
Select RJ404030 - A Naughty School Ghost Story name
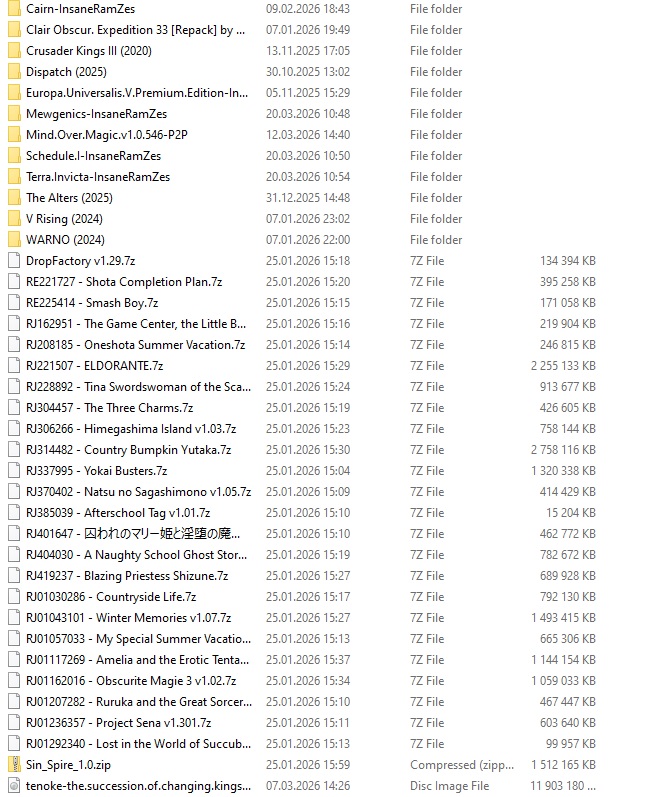(137, 555)
